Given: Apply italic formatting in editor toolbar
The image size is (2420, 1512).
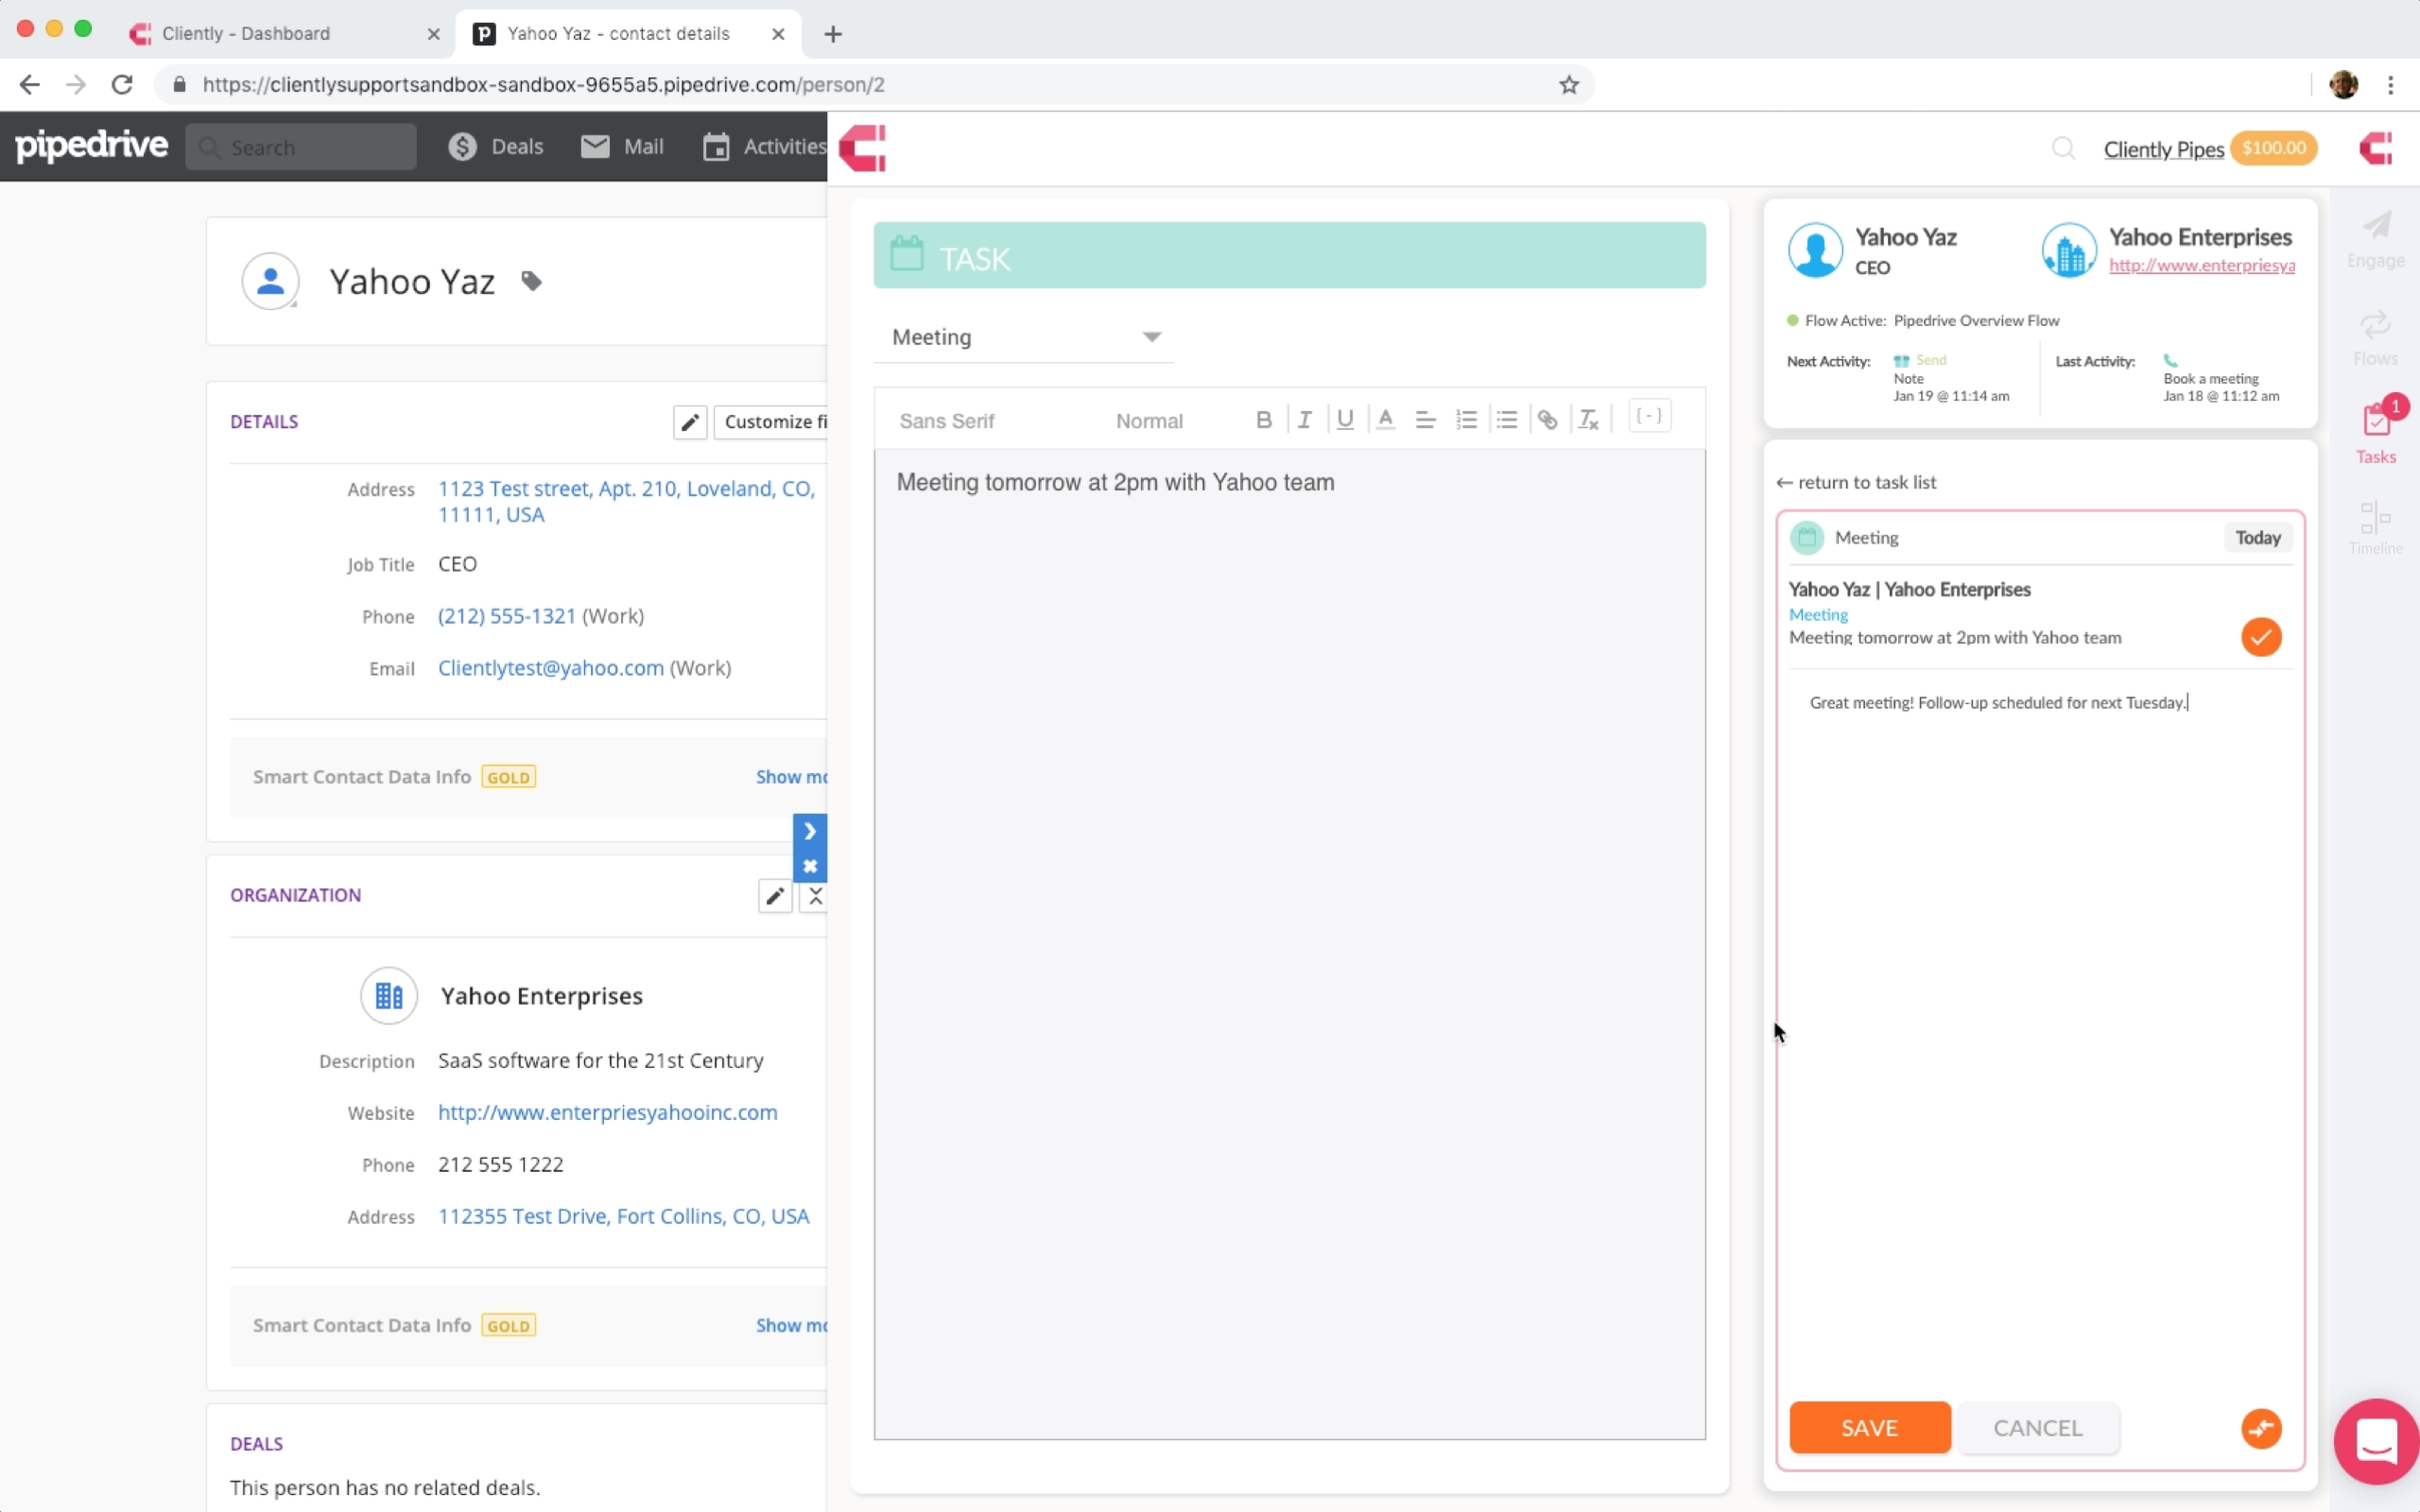Looking at the screenshot, I should point(1304,420).
